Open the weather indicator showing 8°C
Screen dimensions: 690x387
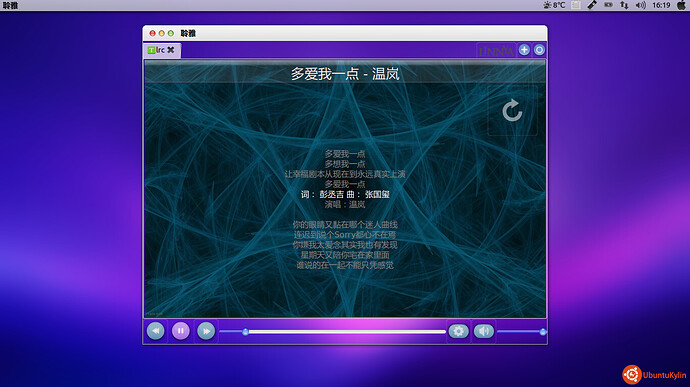554,5
